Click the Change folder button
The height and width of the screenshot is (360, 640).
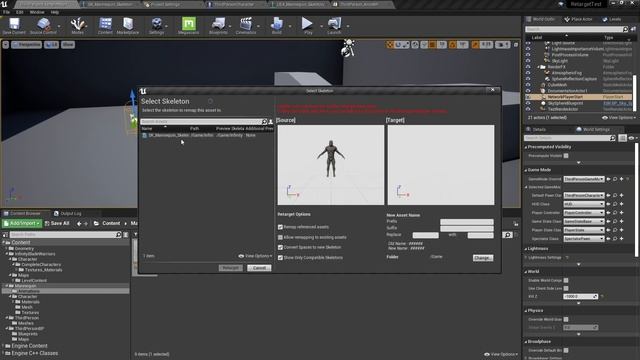tap(483, 258)
